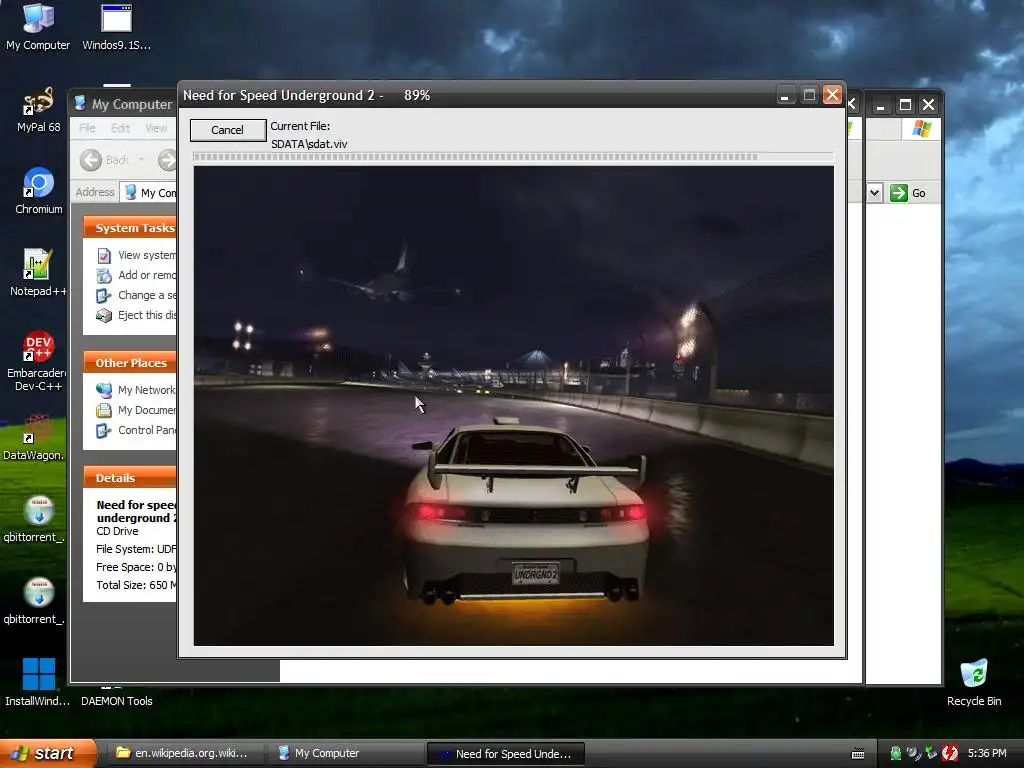Click the red tray icon beside clock
This screenshot has width=1024, height=768.
[950, 753]
